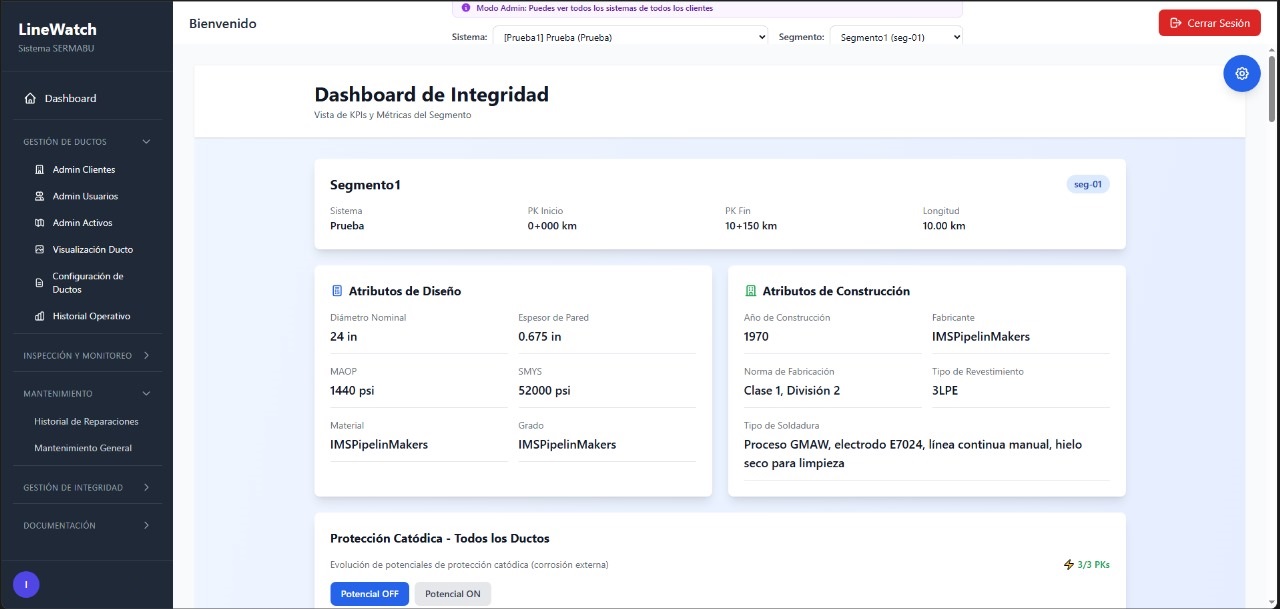This screenshot has height=609, width=1280.
Task: Click the settings gear button top right
Action: tap(1241, 73)
